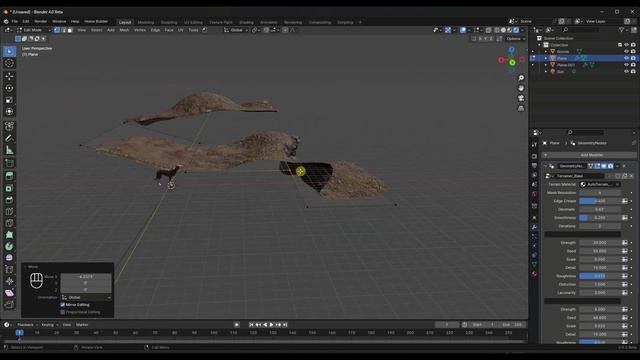Select the Move tool
Image resolution: width=640 pixels, height=360 pixels.
pyautogui.click(x=9, y=76)
